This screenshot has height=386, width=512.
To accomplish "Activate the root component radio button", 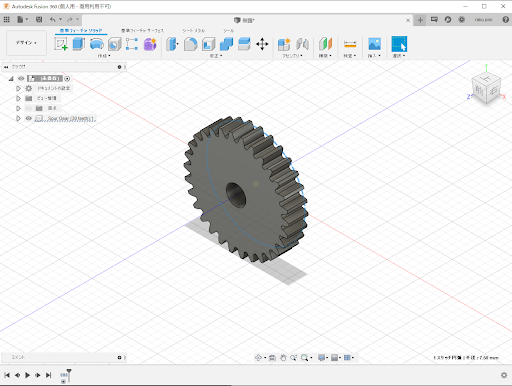I will 67,79.
